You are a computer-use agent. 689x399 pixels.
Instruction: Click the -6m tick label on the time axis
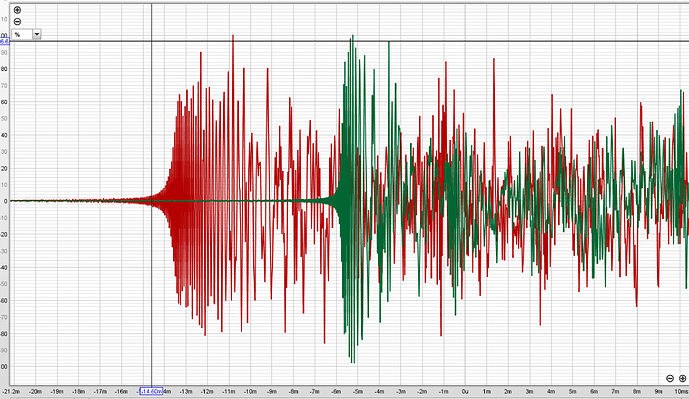pyautogui.click(x=337, y=392)
